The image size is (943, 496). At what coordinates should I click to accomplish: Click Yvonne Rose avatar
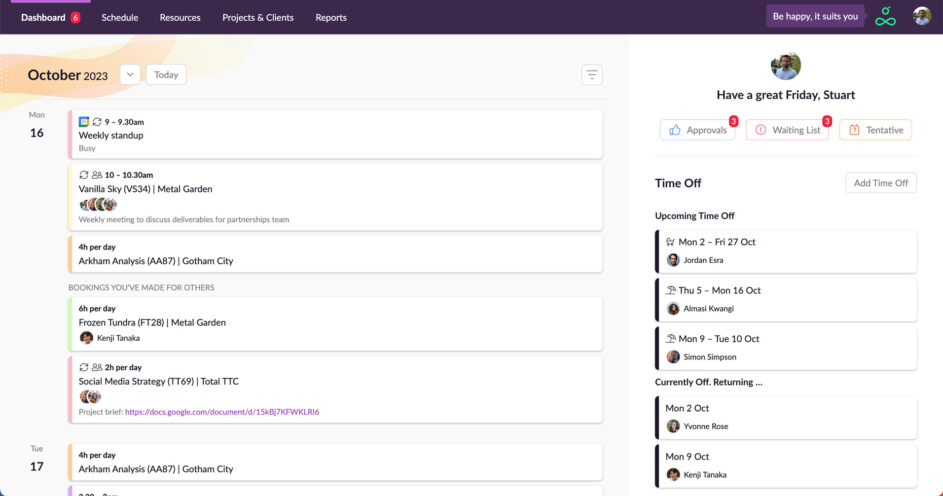coord(673,426)
